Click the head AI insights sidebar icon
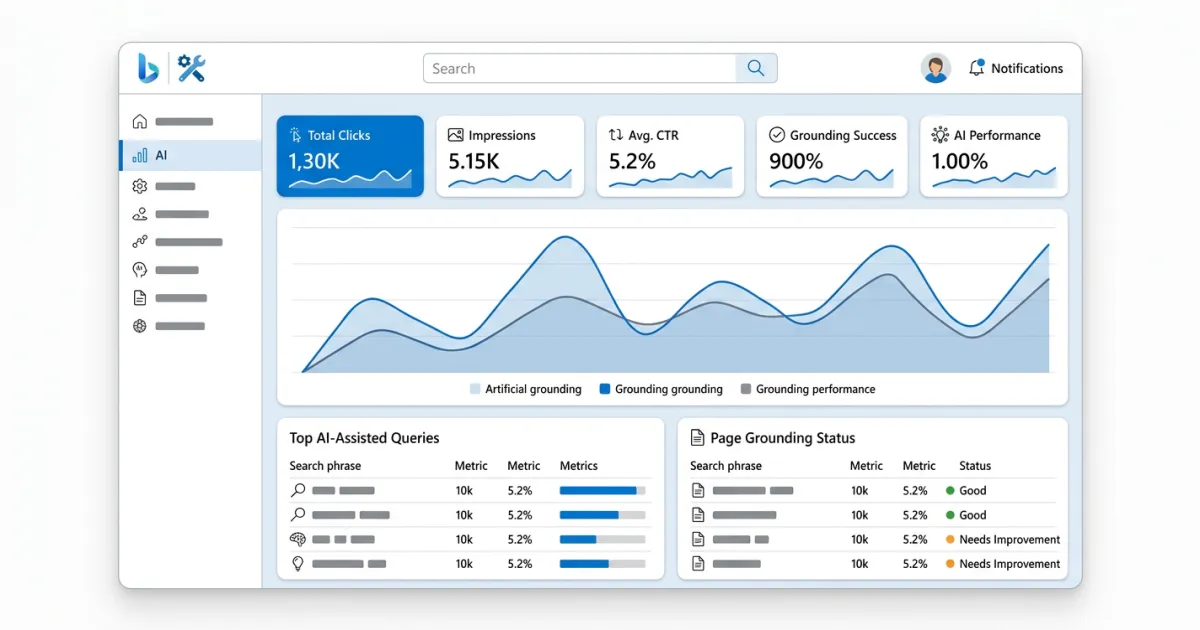1200x630 pixels. click(x=139, y=270)
